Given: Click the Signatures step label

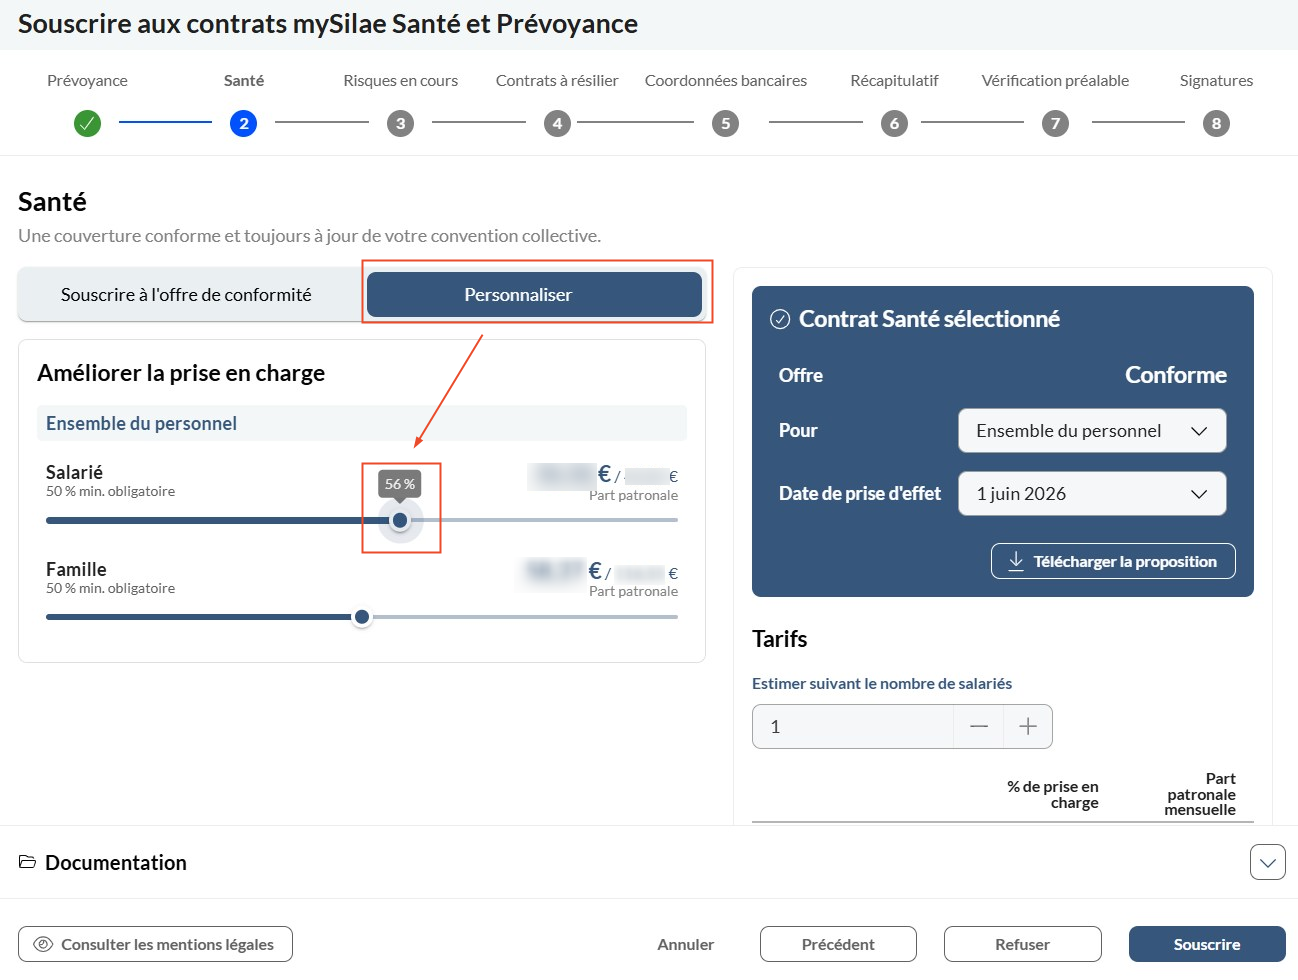Looking at the screenshot, I should (x=1216, y=81).
